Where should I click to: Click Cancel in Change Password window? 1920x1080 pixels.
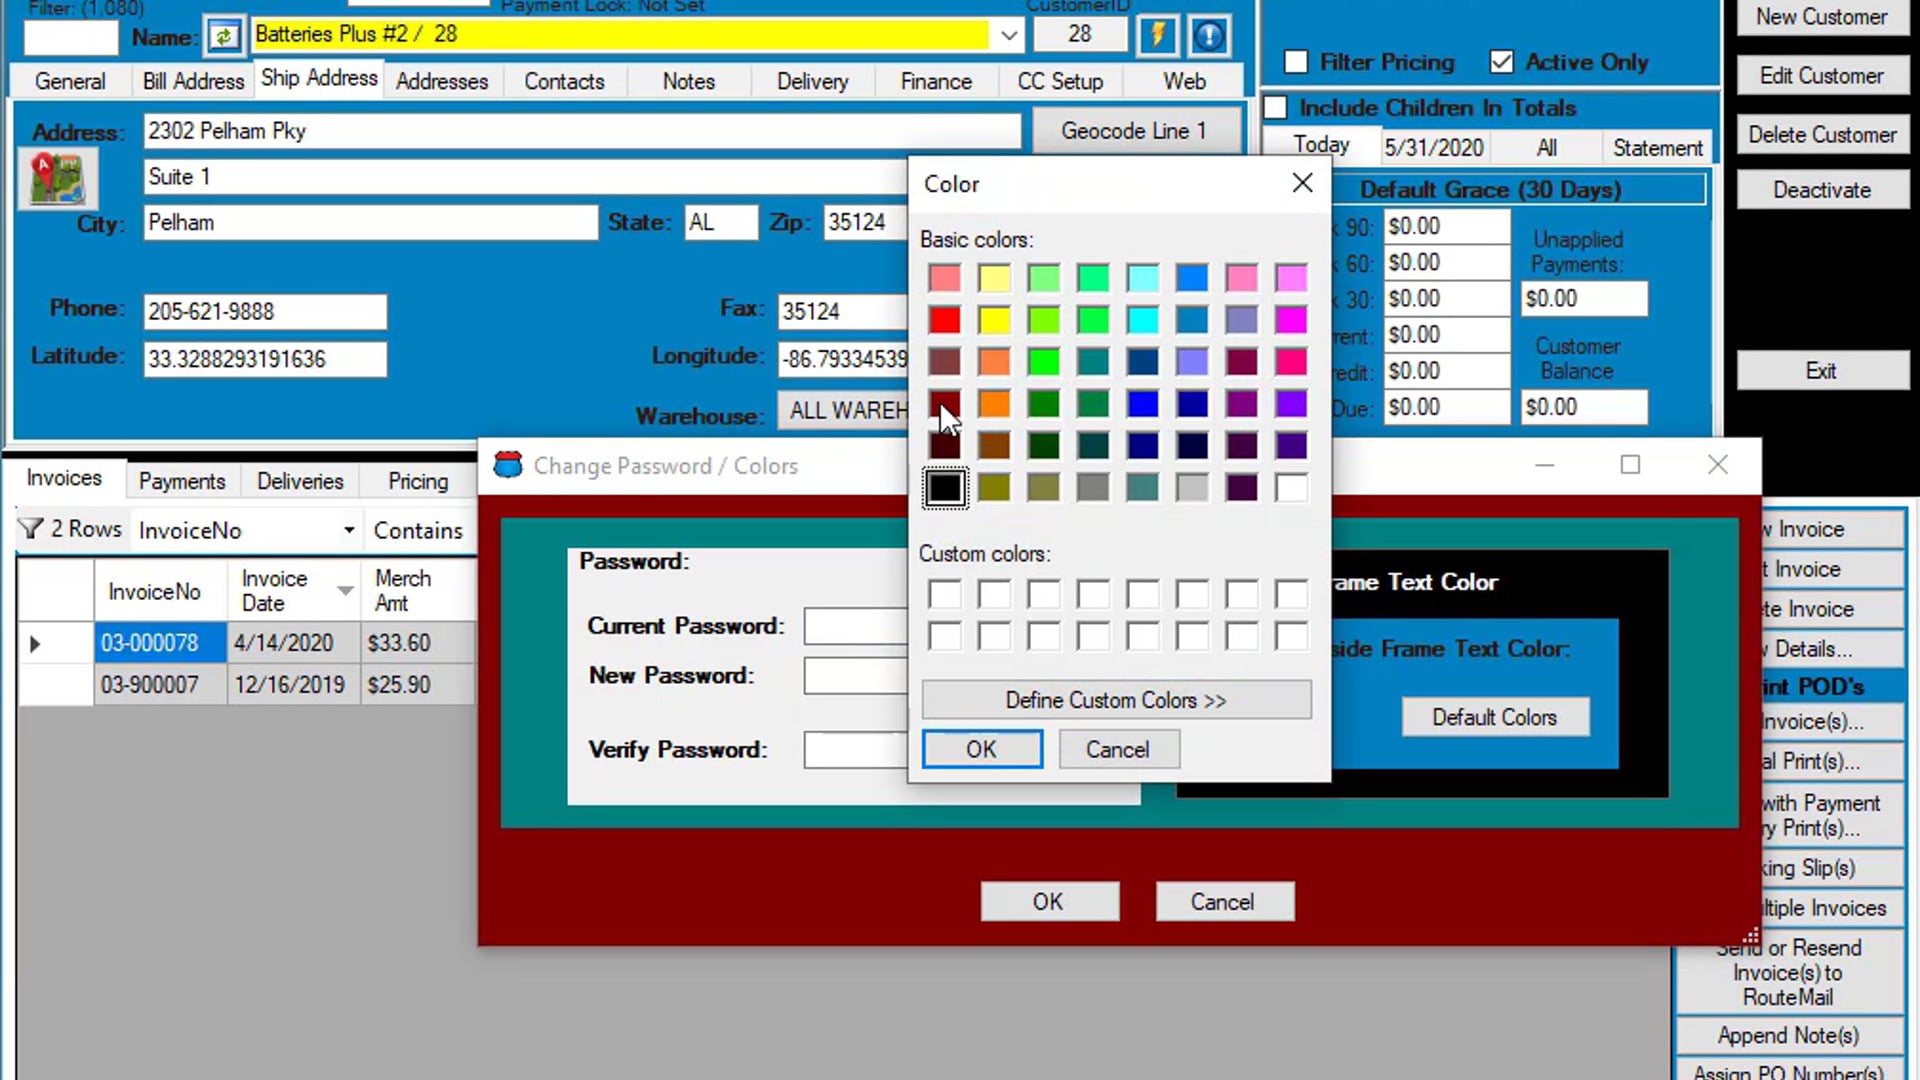[1223, 902]
